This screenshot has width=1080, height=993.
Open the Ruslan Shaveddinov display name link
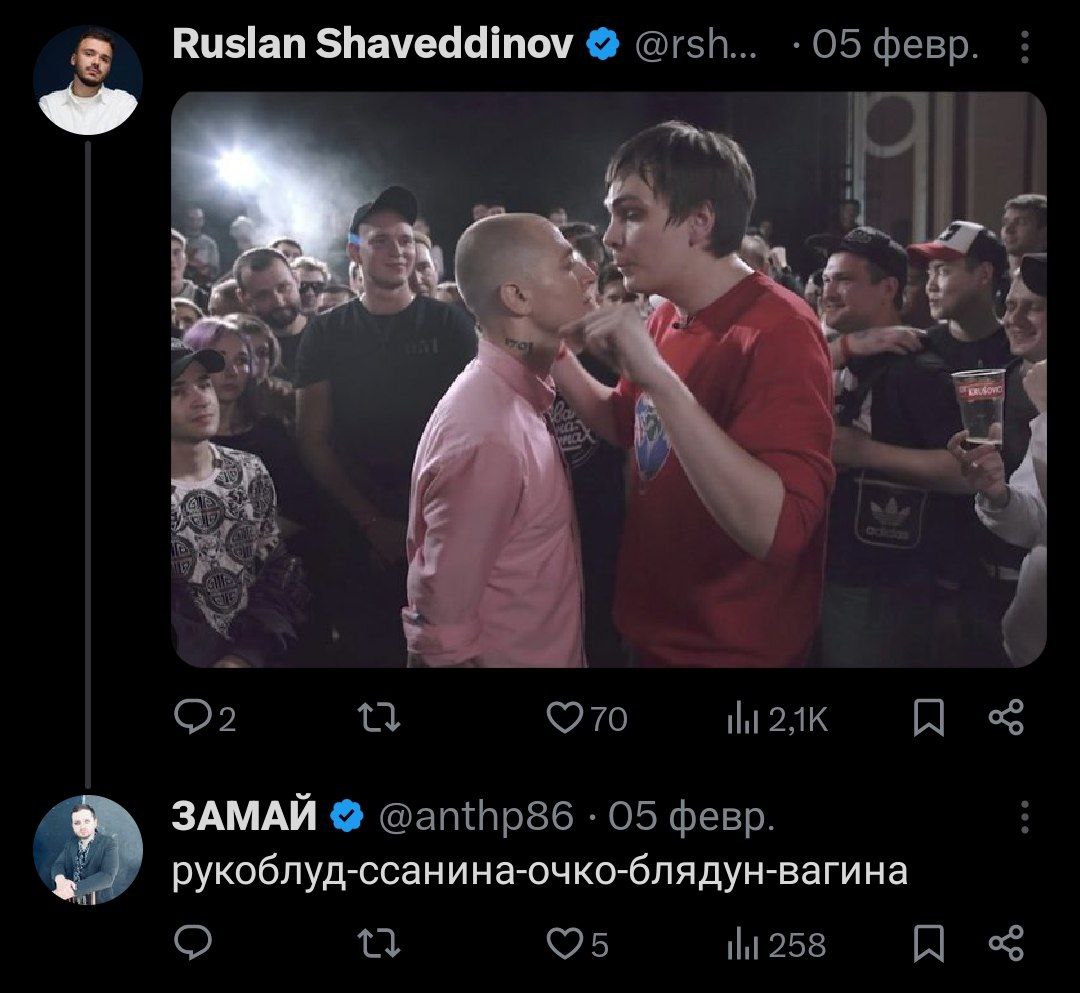pos(372,45)
